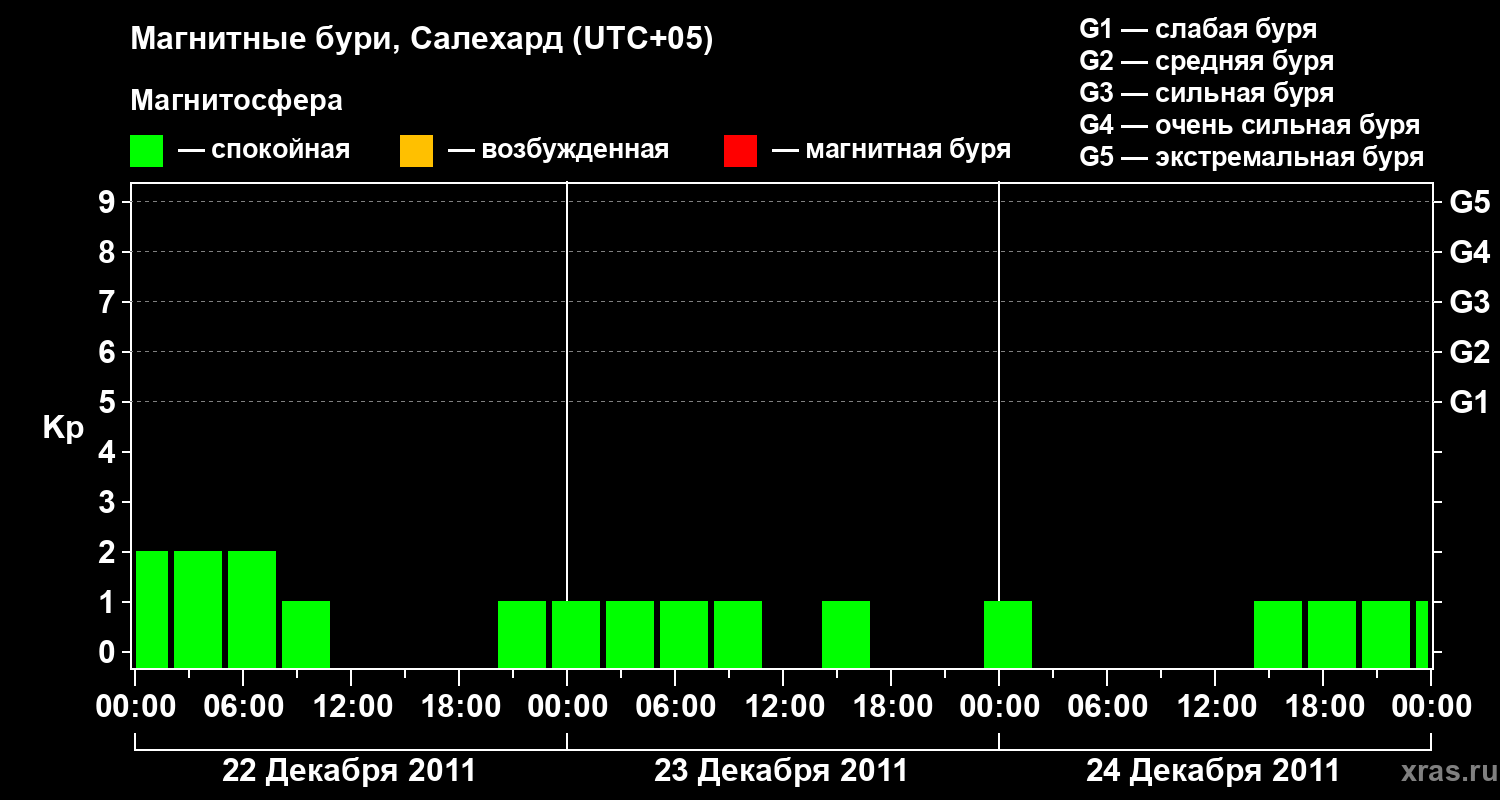The width and height of the screenshot is (1500, 800).
Task: Click the Kp value 2 on the left axis
Action: [x=109, y=552]
